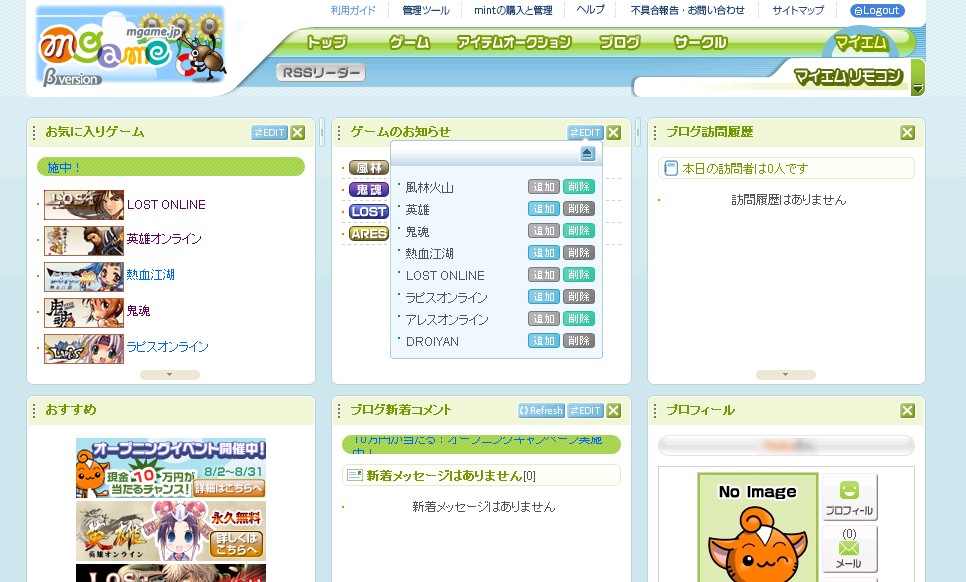Image resolution: width=966 pixels, height=582 pixels.
Task: Toggle 追加 for 英雄 in the game list
Action: click(x=543, y=209)
